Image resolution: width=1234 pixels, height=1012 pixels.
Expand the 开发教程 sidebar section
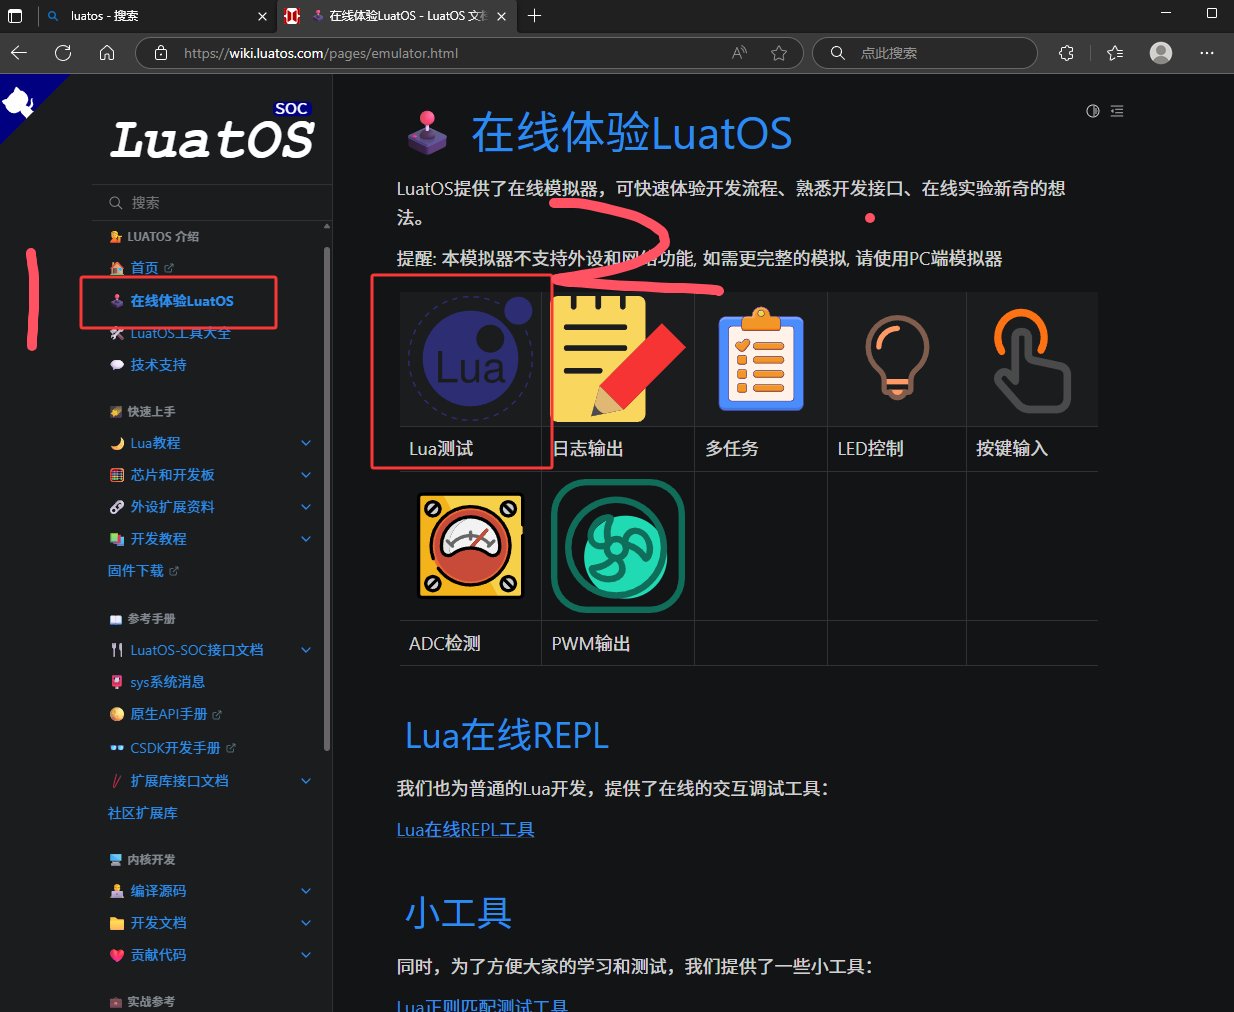tap(306, 539)
